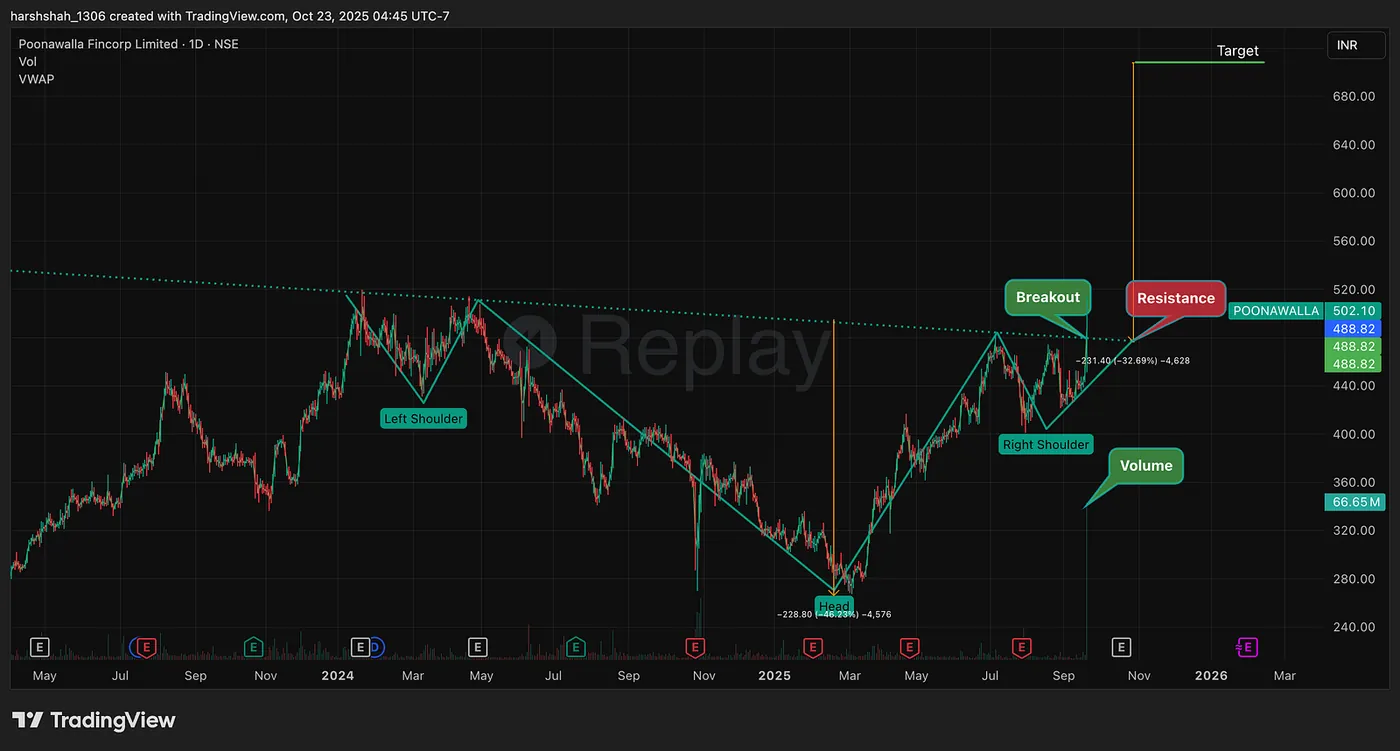Click the white E marker nearest the magenta one

pos(1122,647)
